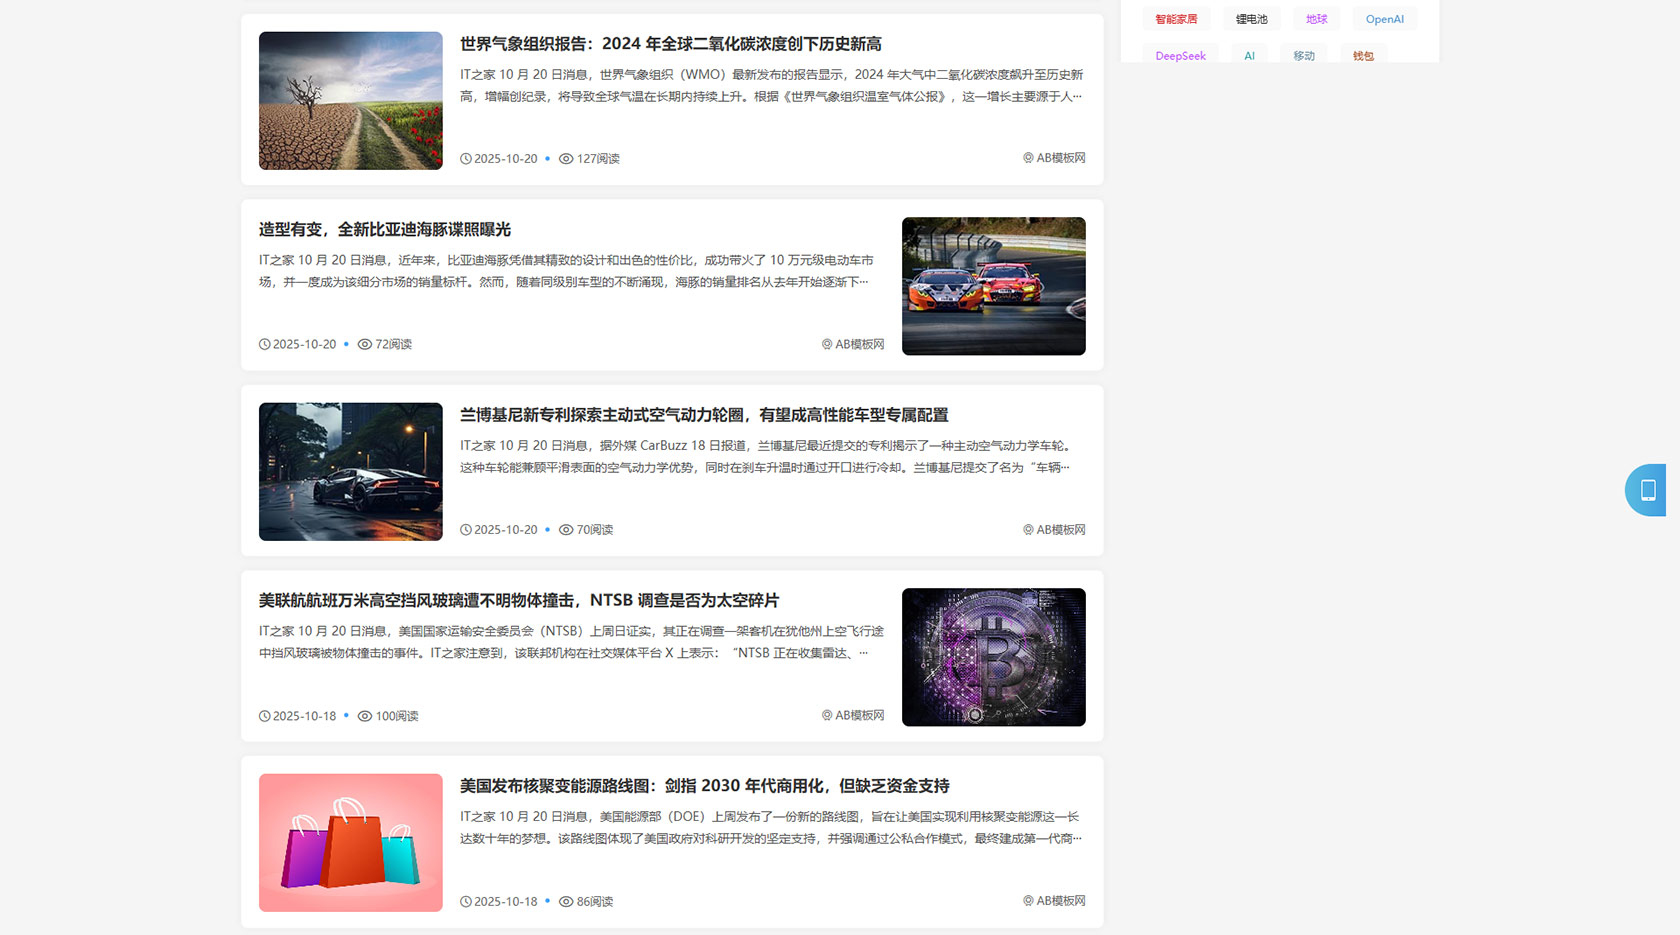Open the 美国发布核聚变能源路线图 article title

coord(704,786)
